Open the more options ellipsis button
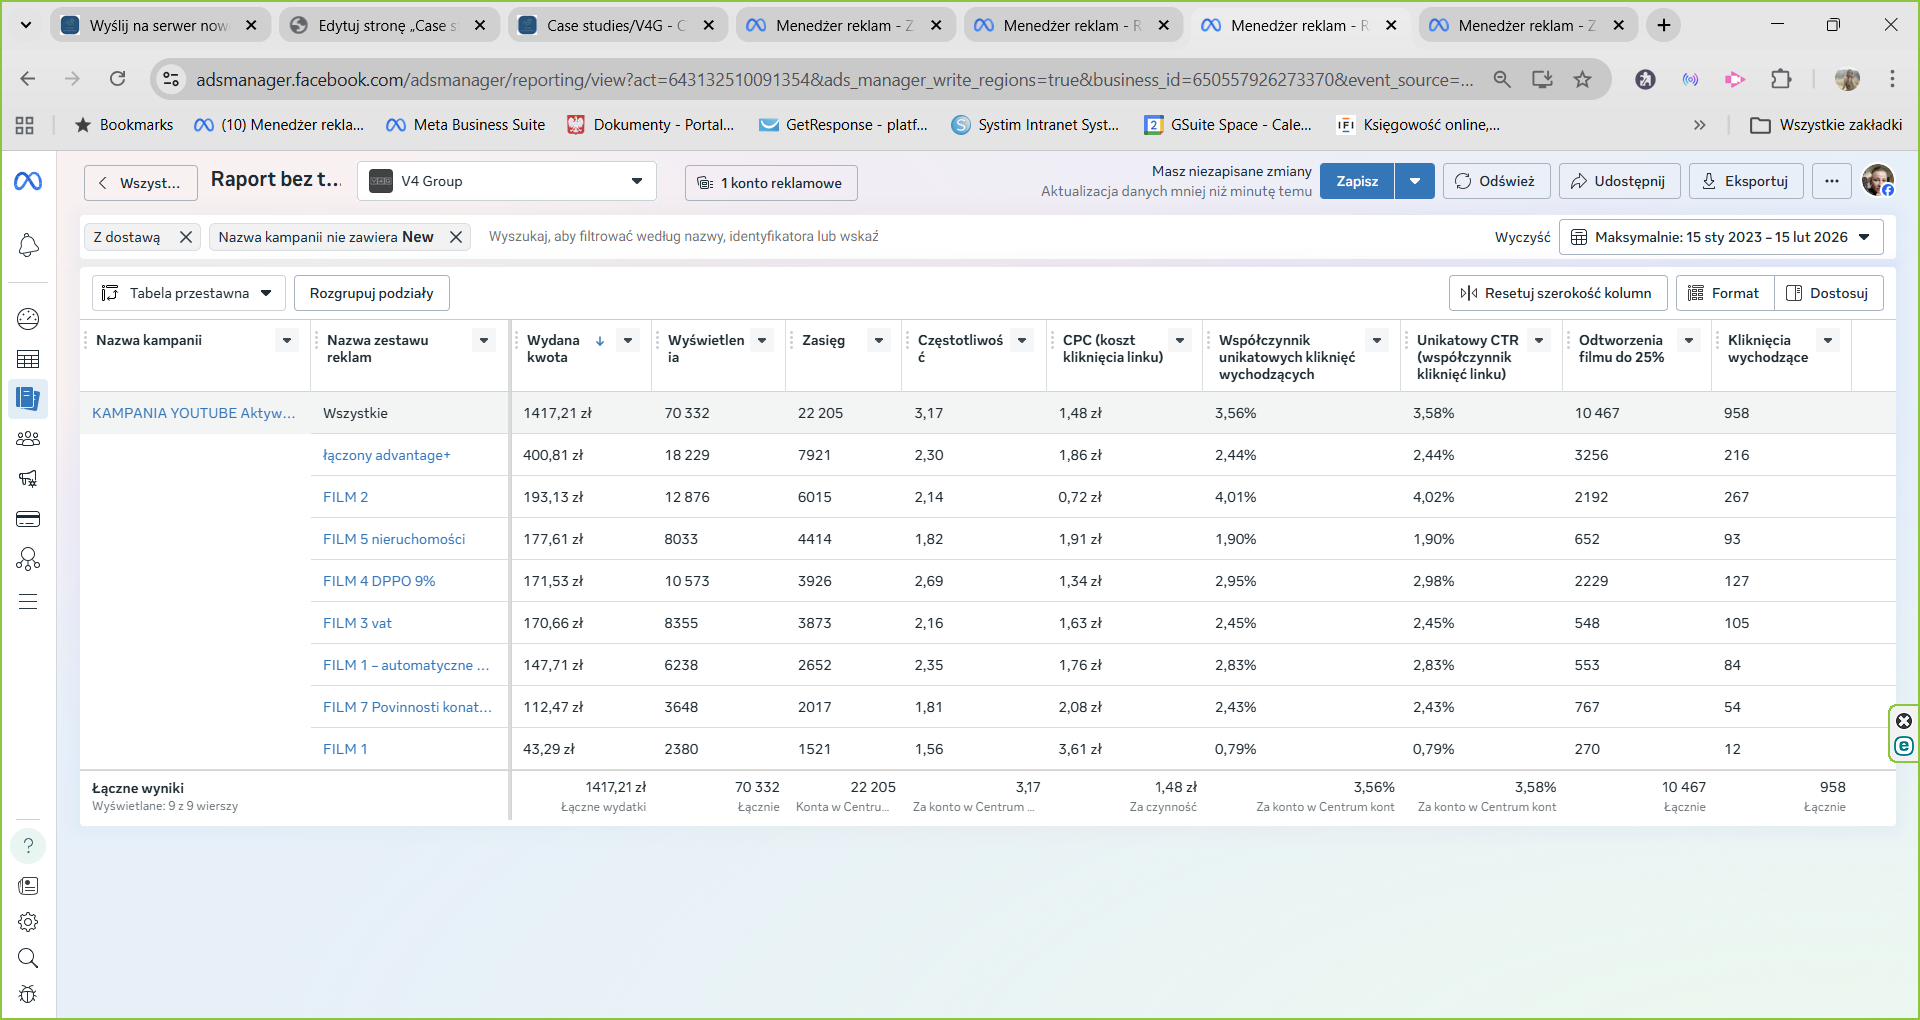This screenshot has height=1020, width=1920. (x=1831, y=181)
